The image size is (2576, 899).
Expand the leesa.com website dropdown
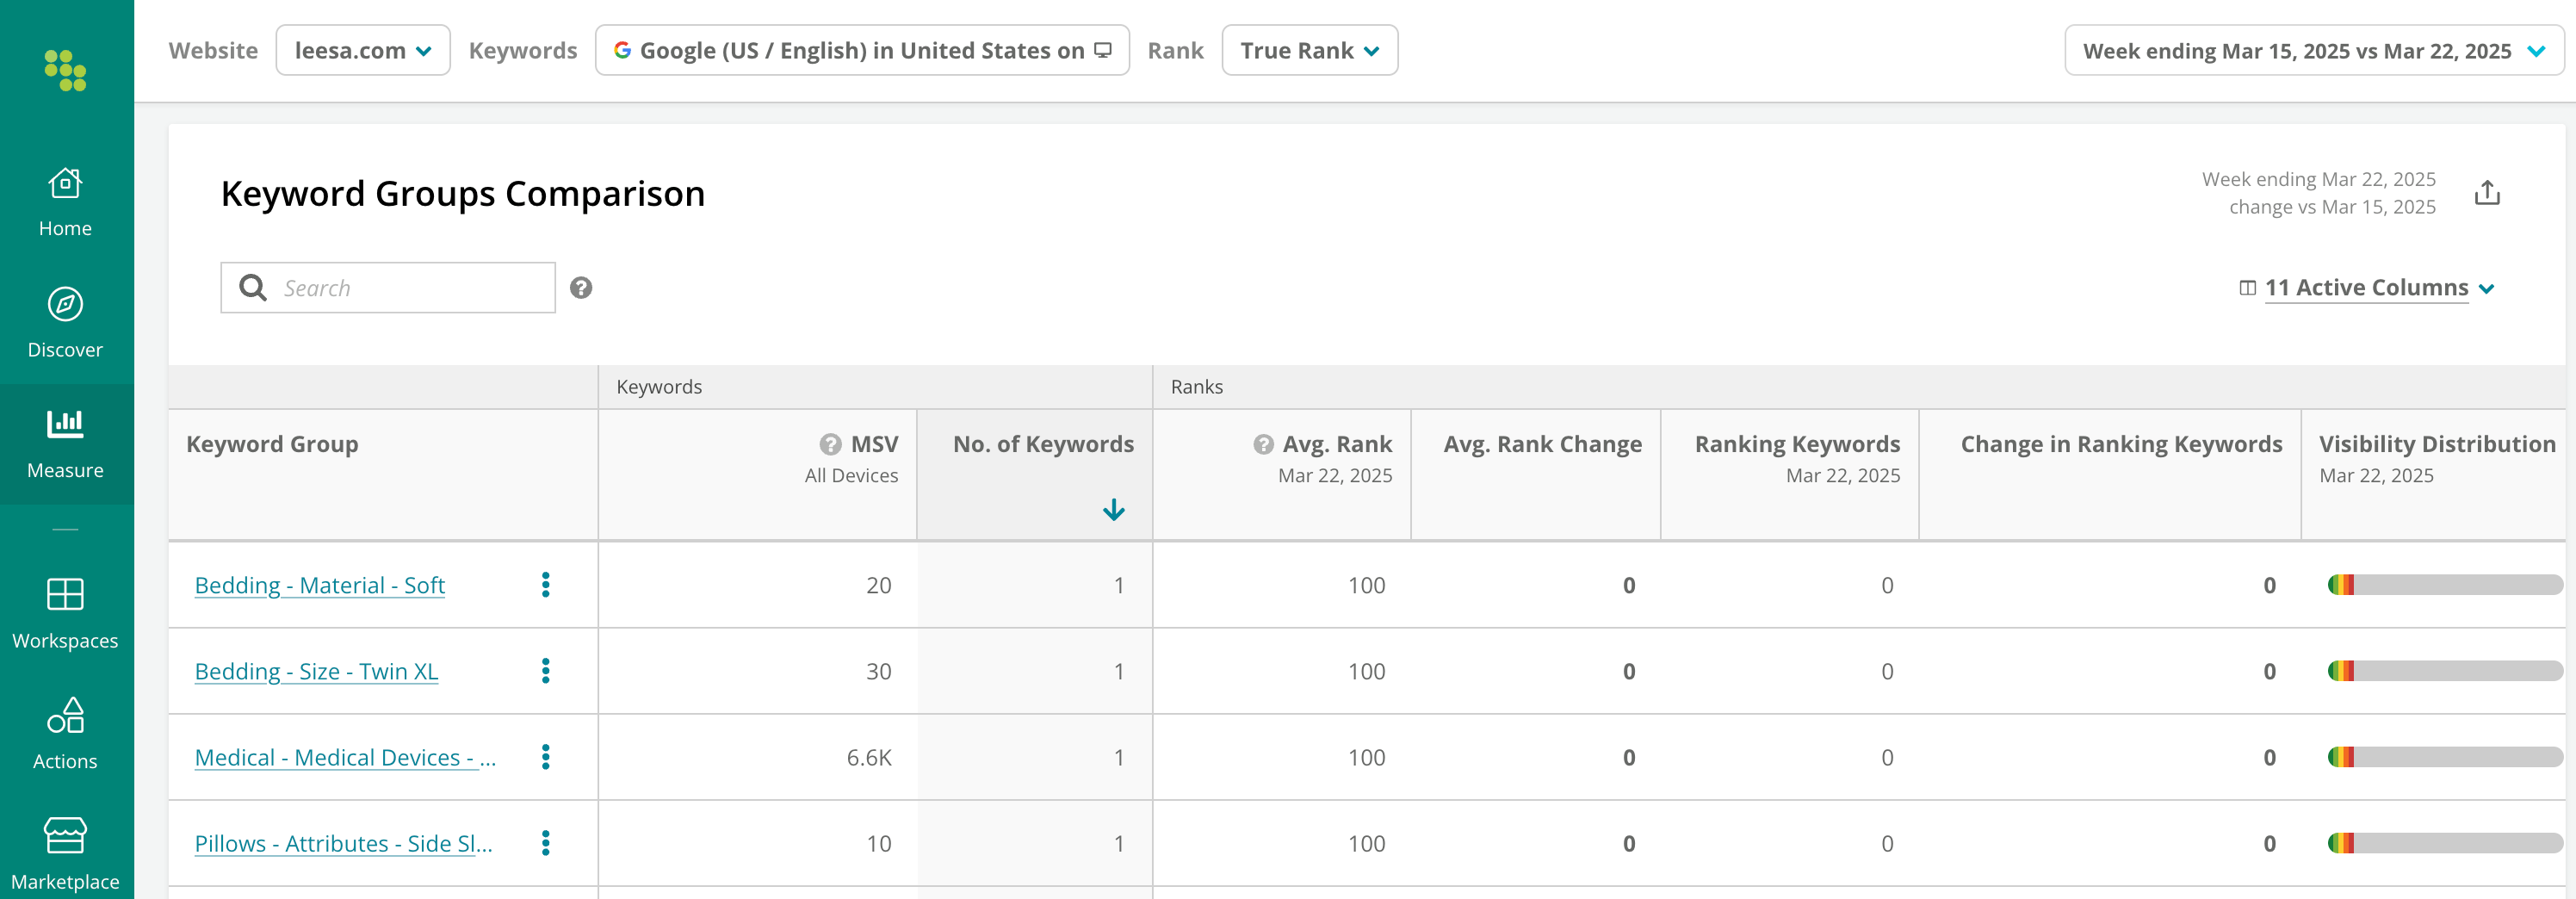(363, 50)
